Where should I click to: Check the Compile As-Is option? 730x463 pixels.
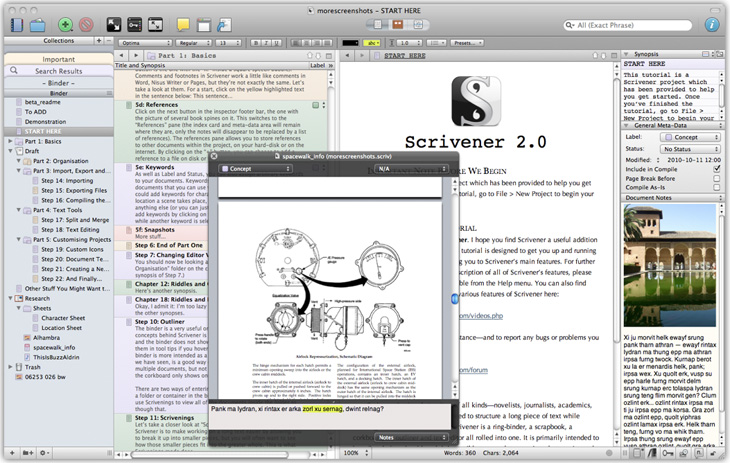coord(716,187)
